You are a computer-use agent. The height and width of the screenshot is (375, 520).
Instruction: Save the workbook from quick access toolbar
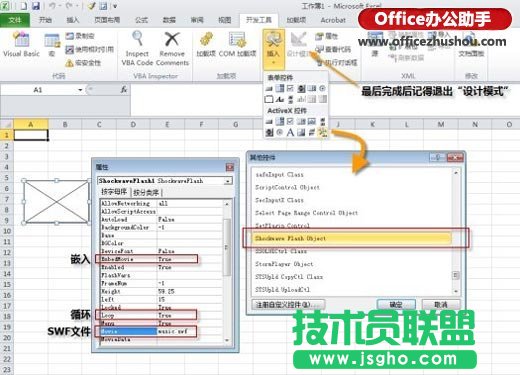click(36, 6)
